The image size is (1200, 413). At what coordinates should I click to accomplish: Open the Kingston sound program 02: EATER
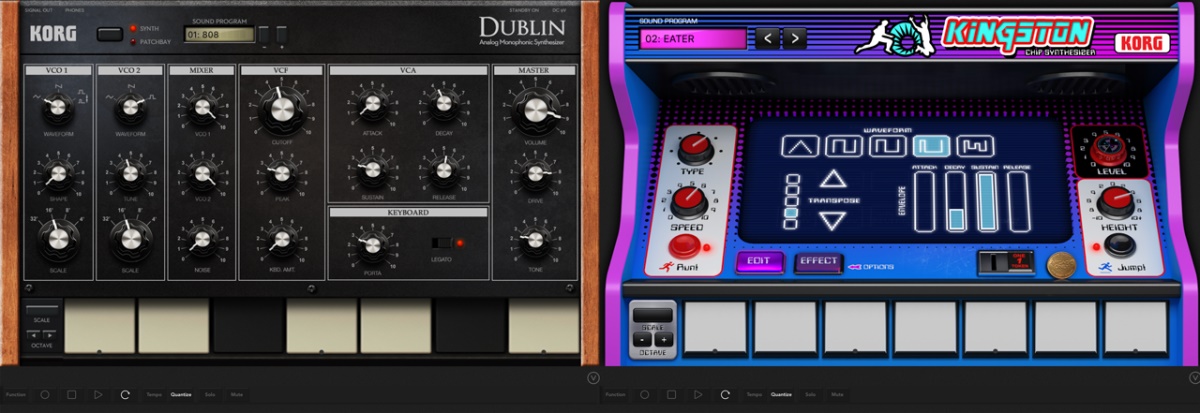693,38
